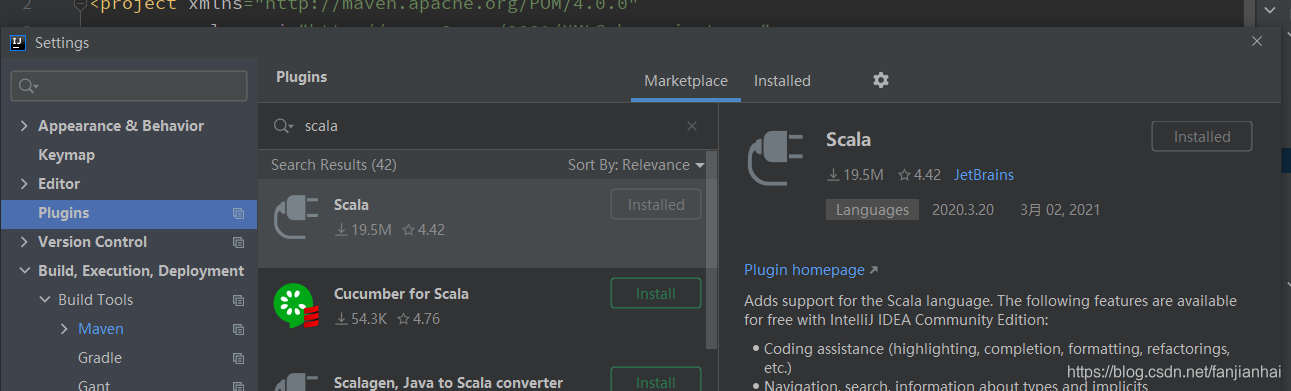This screenshot has height=391, width=1291.
Task: Click the project-level icon beside Version Control
Action: pos(238,242)
